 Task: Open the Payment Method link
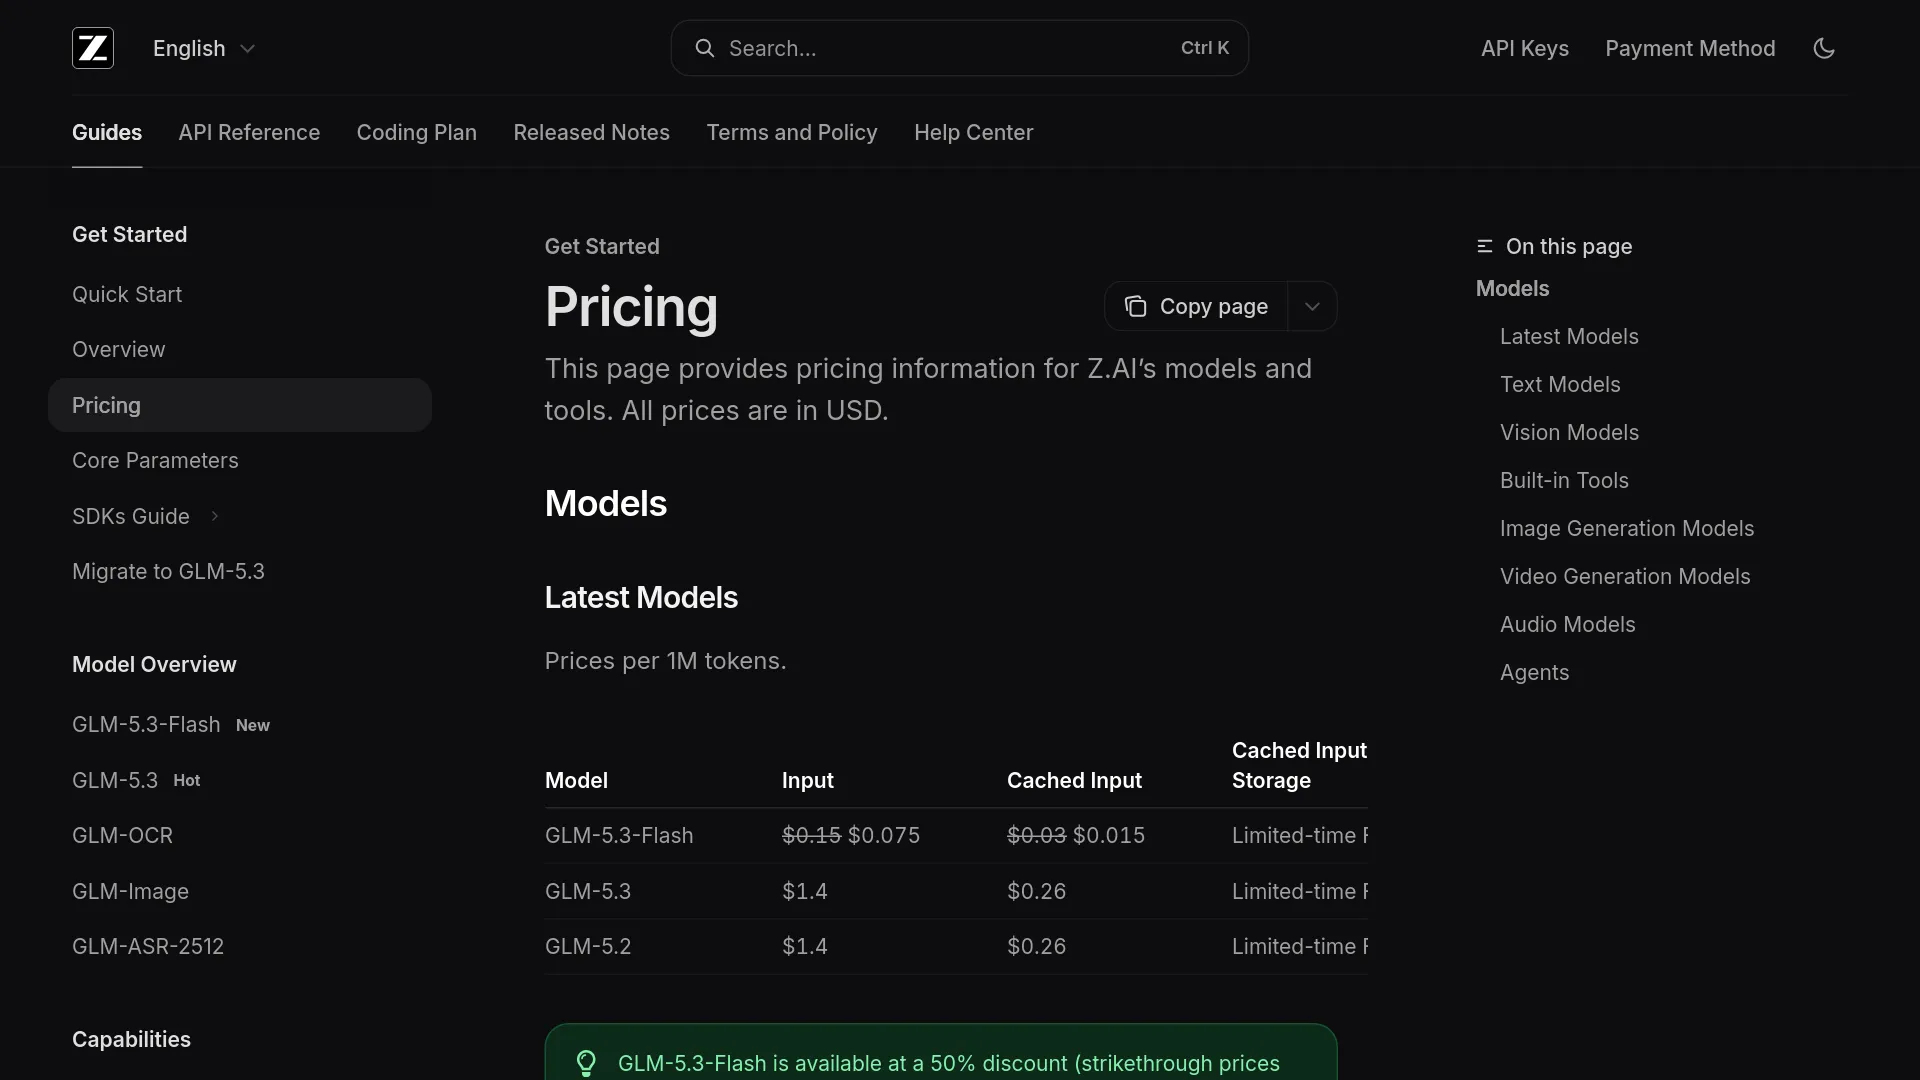pyautogui.click(x=1690, y=48)
